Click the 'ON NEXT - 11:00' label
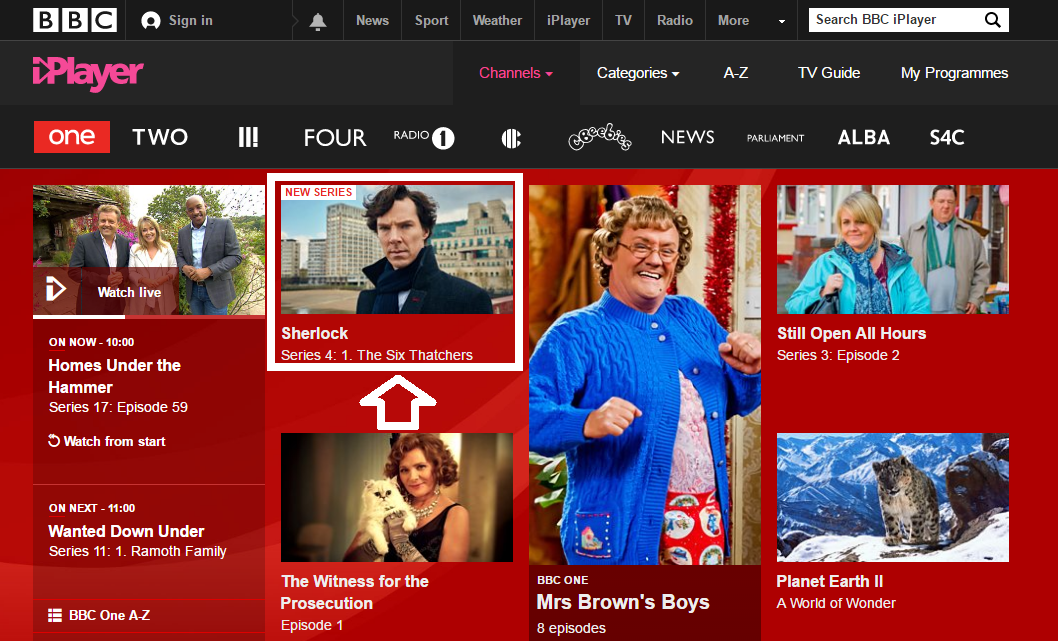This screenshot has width=1058, height=641. click(92, 508)
